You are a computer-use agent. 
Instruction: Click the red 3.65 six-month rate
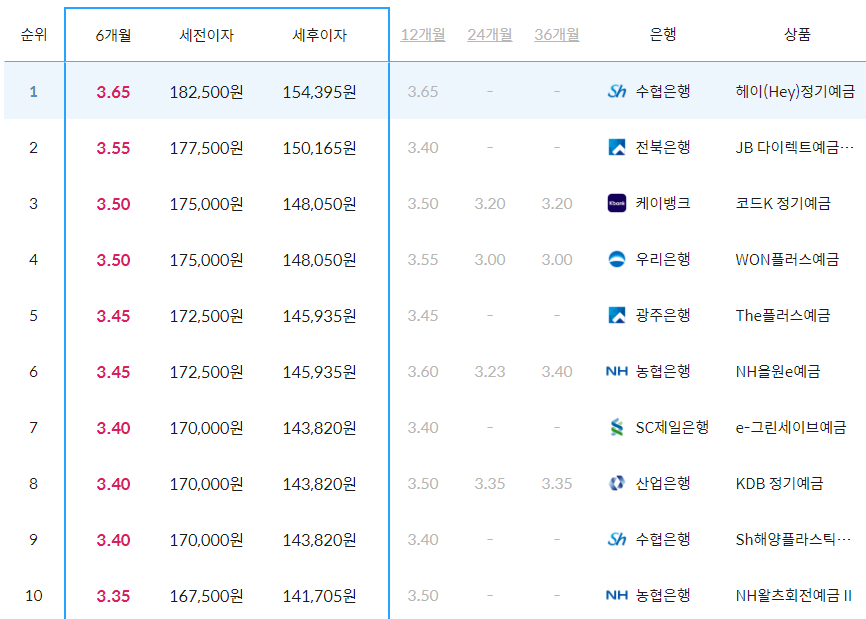[113, 92]
